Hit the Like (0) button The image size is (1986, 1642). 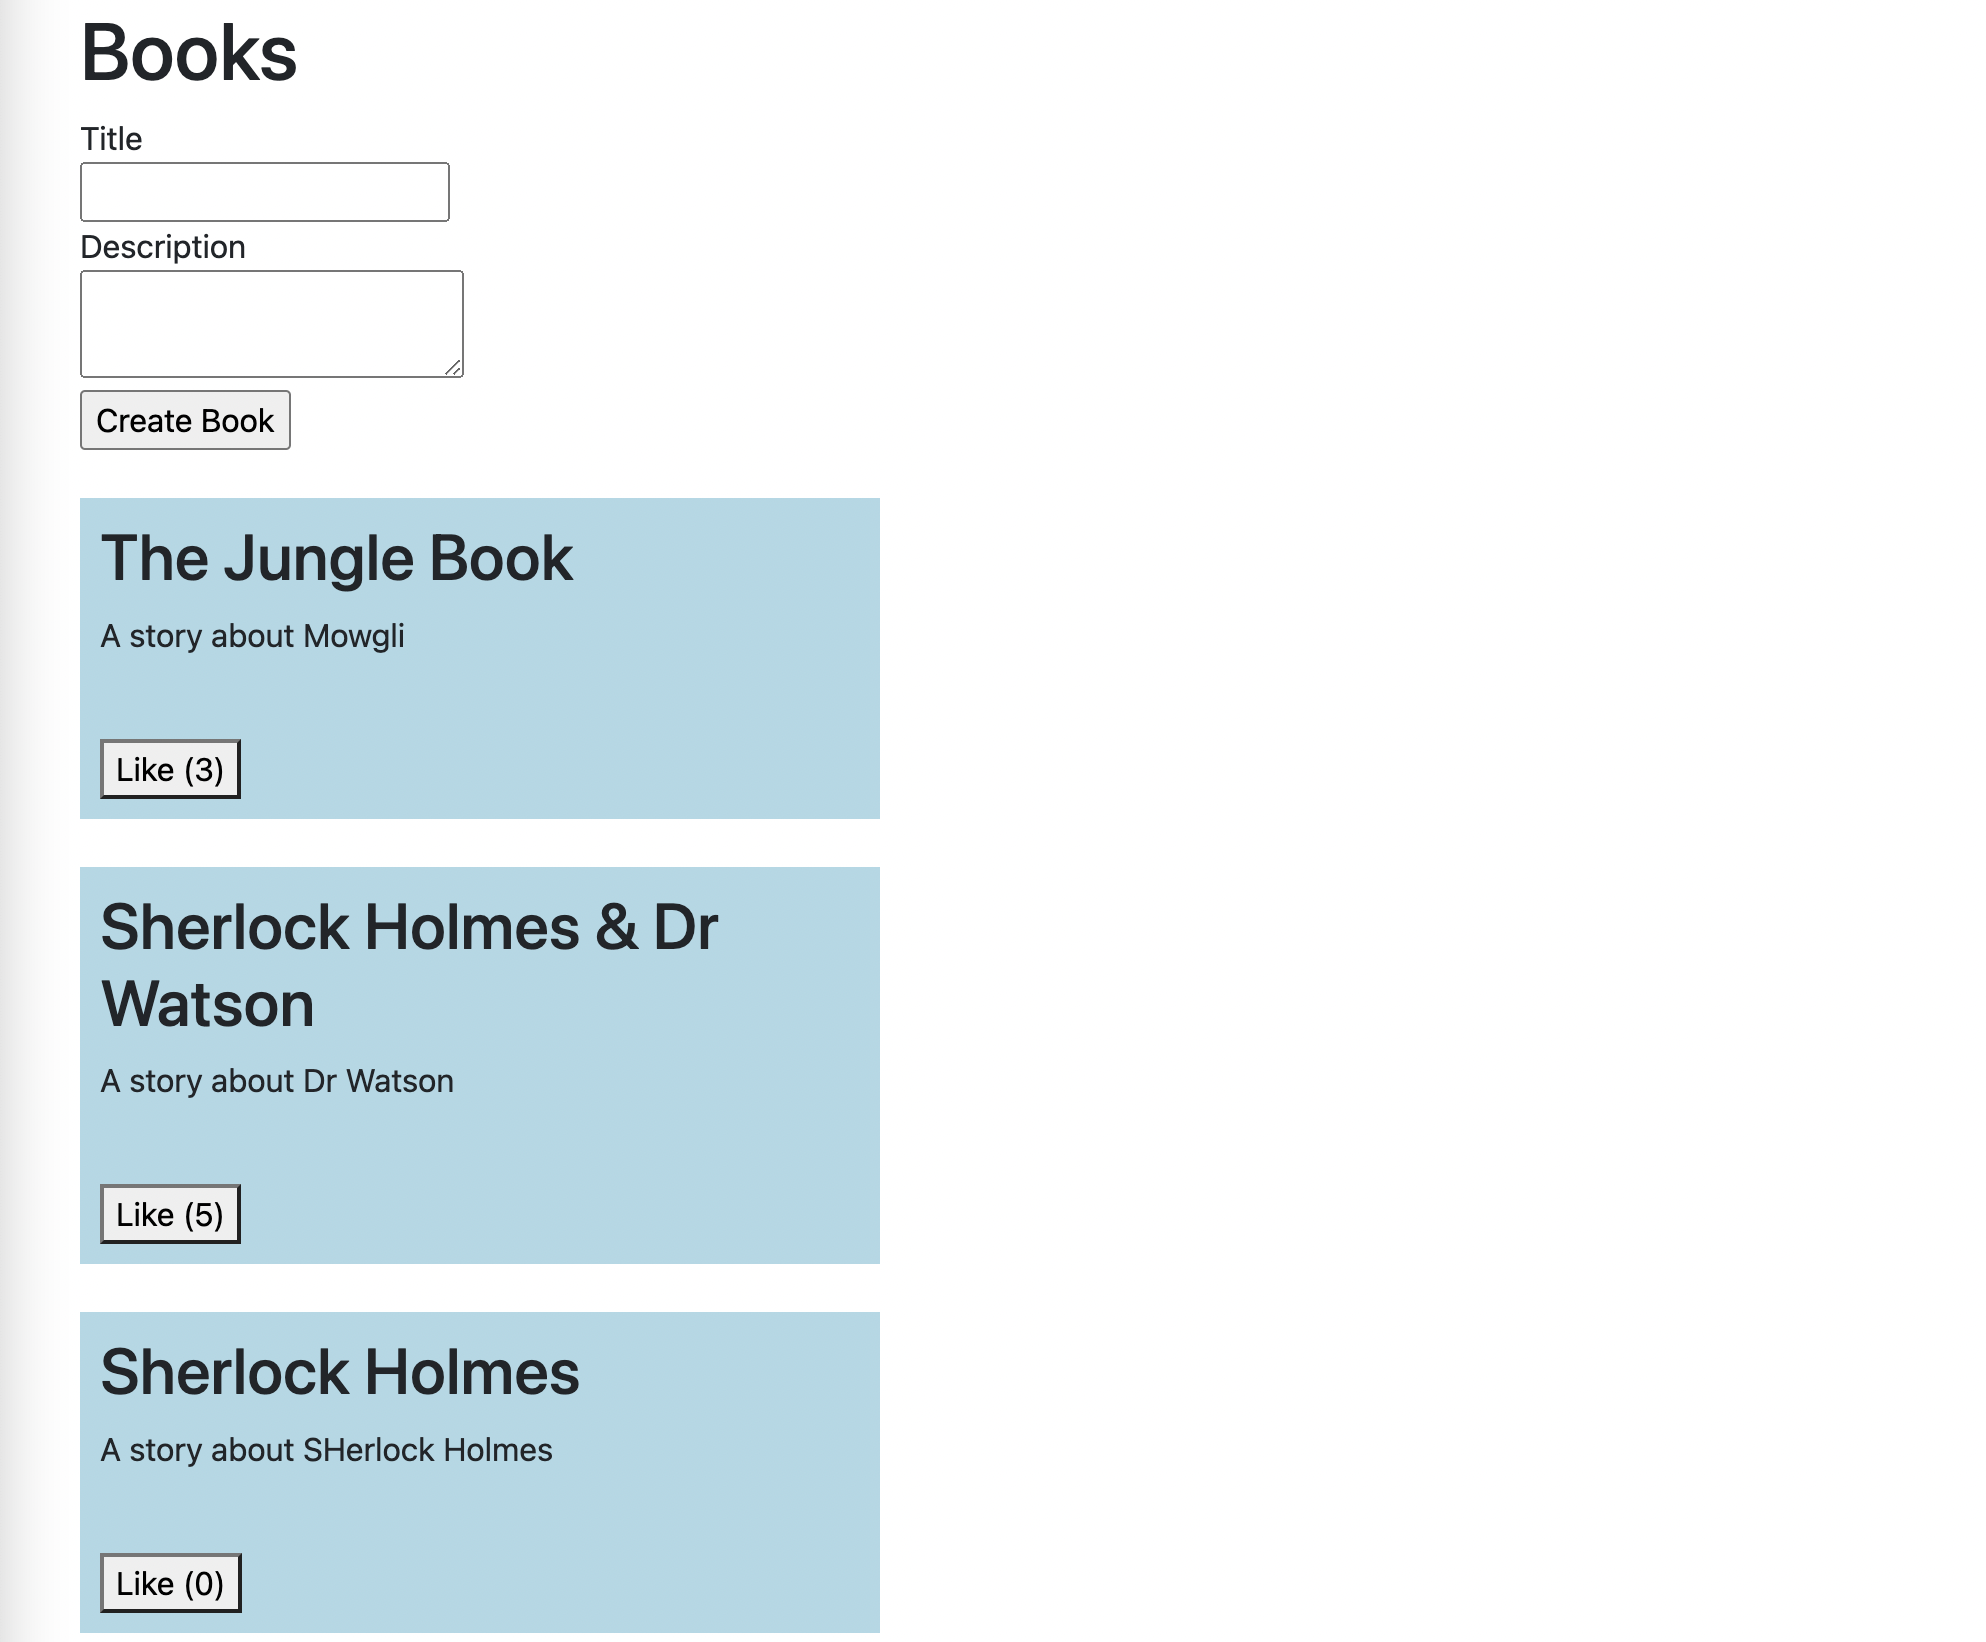(x=170, y=1583)
